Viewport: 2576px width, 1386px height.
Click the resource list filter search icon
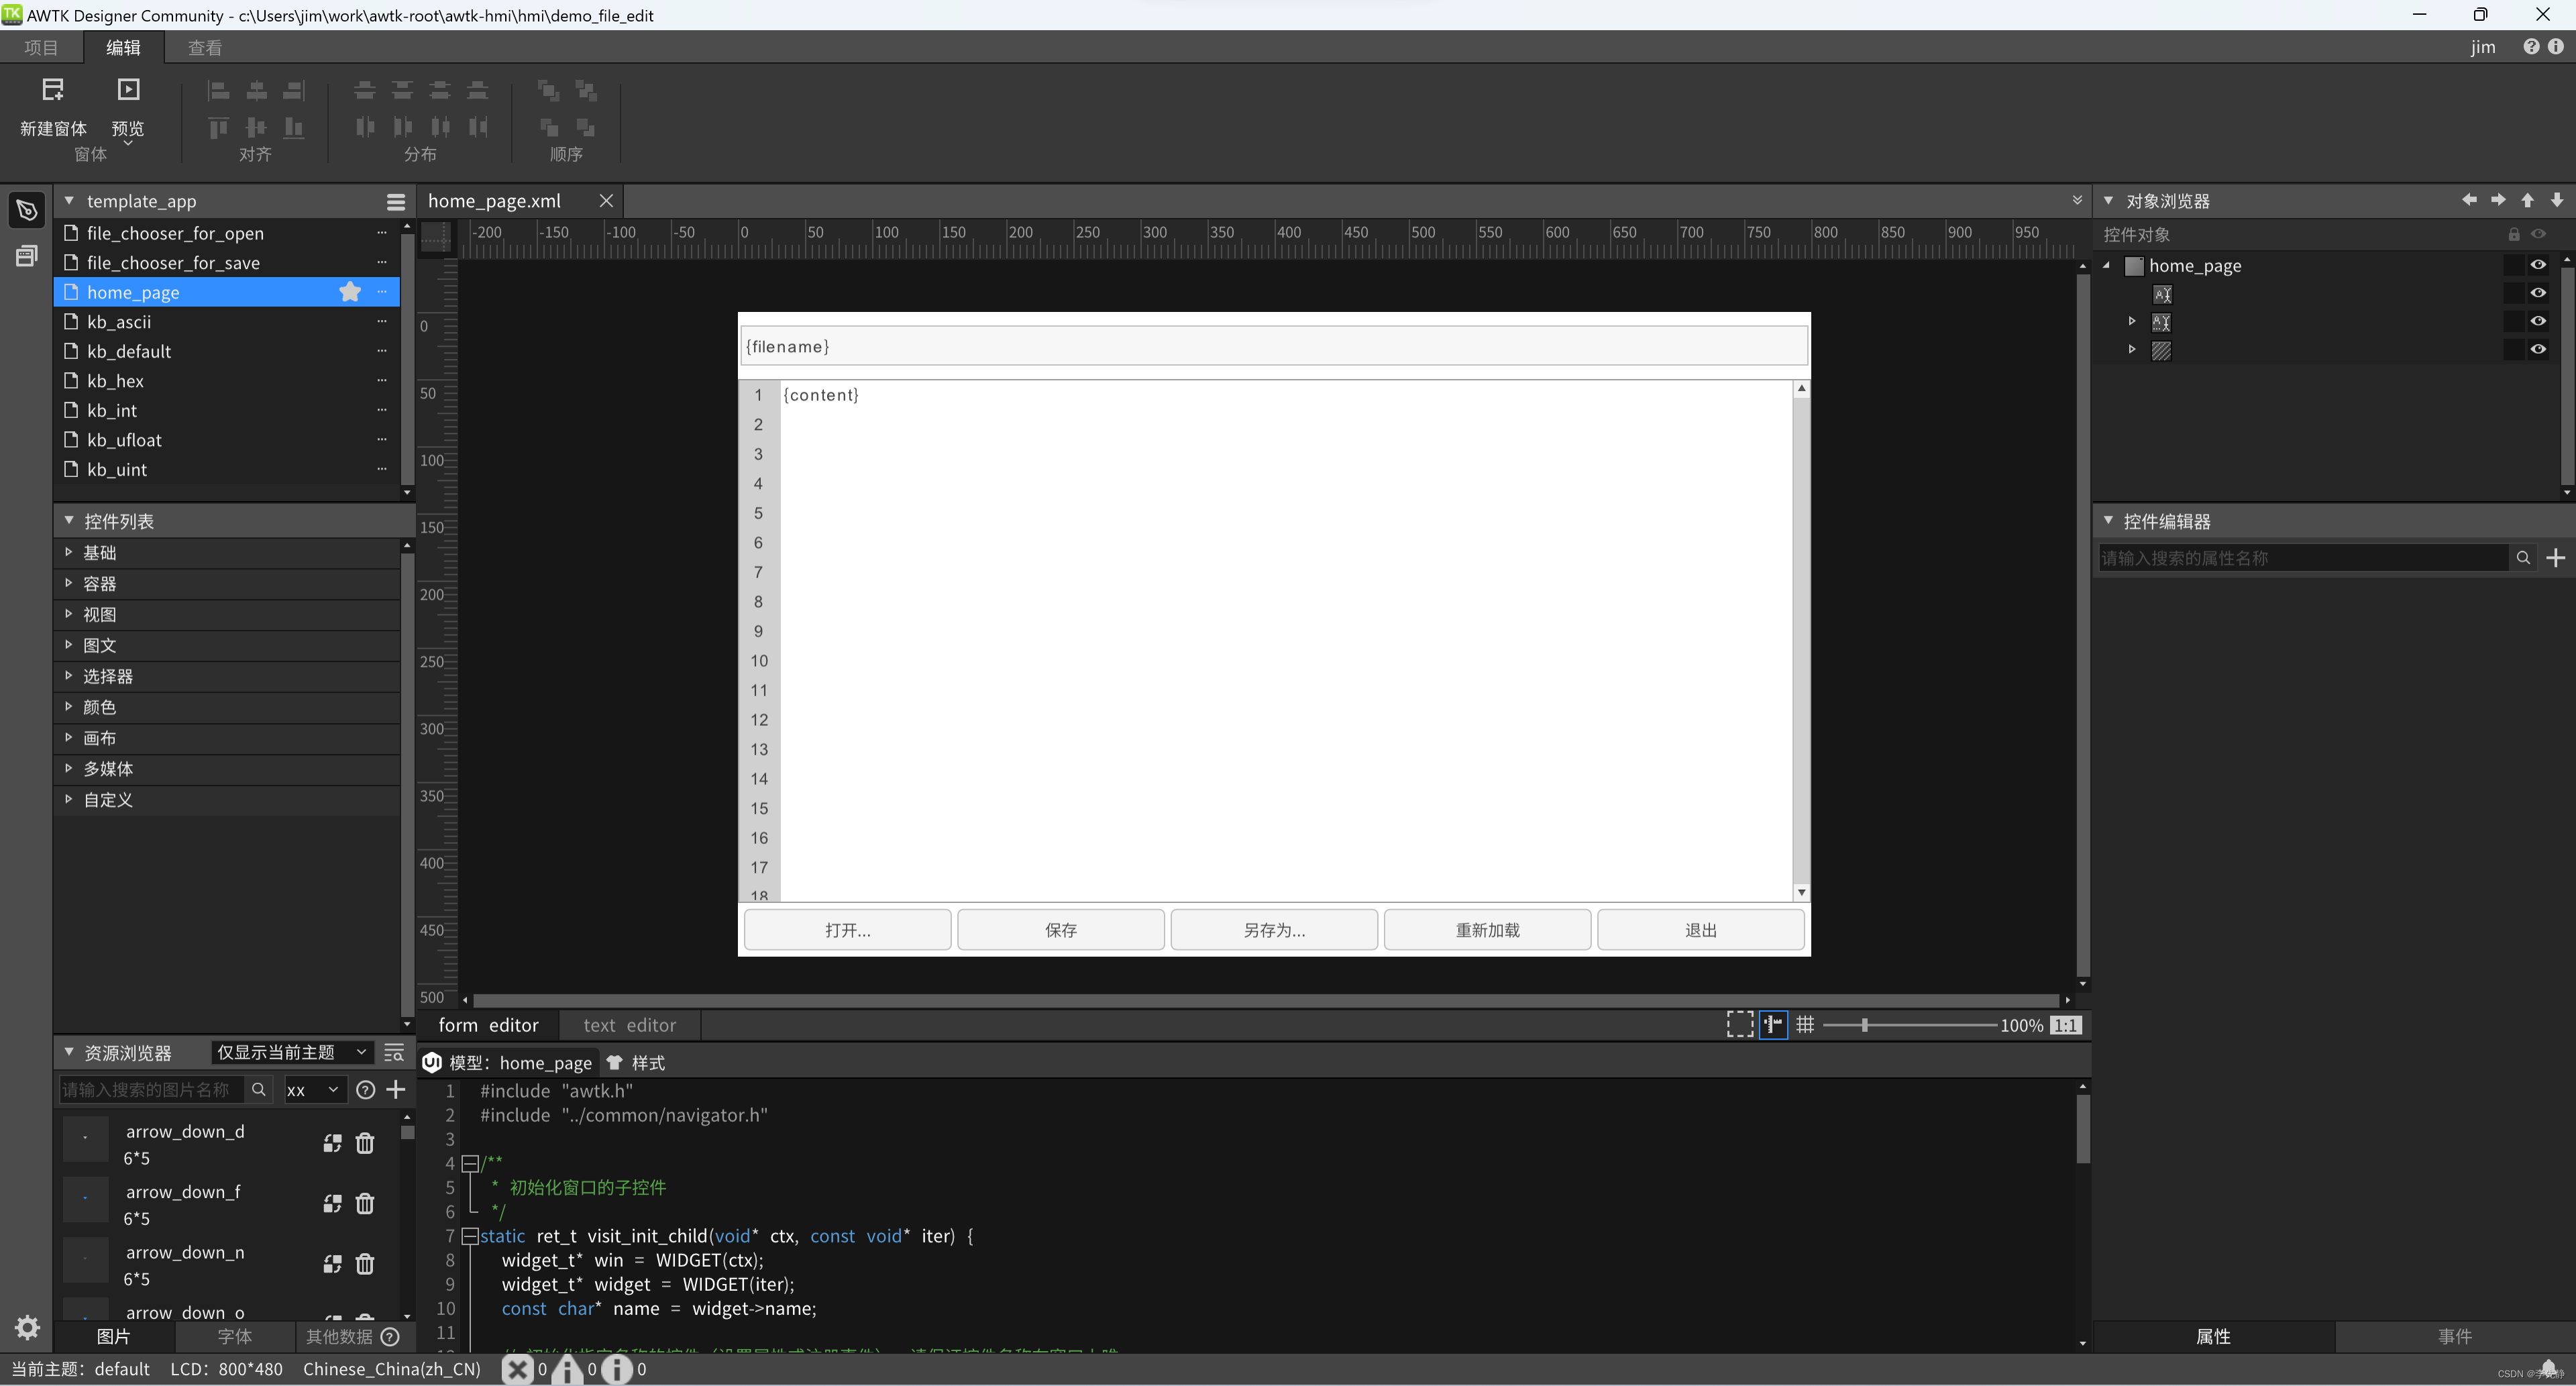pyautogui.click(x=394, y=1052)
